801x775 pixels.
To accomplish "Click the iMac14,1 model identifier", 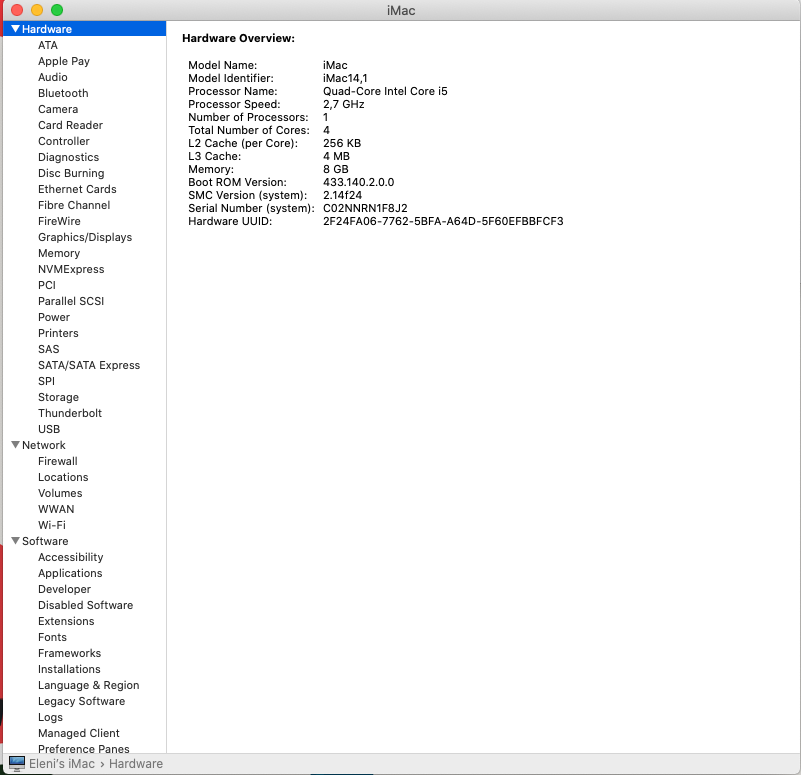I will pyautogui.click(x=345, y=78).
